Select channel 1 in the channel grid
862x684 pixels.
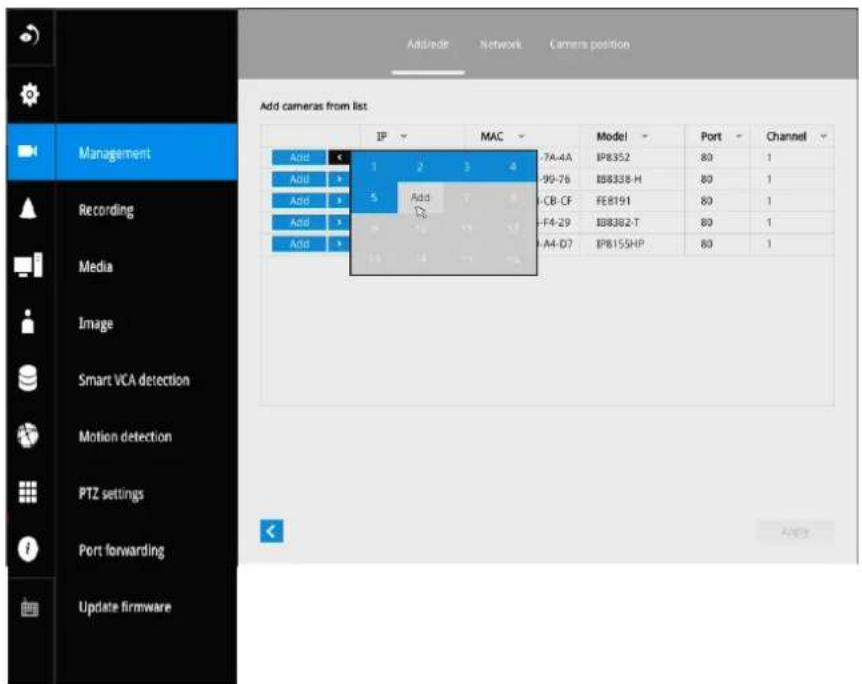pos(374,167)
